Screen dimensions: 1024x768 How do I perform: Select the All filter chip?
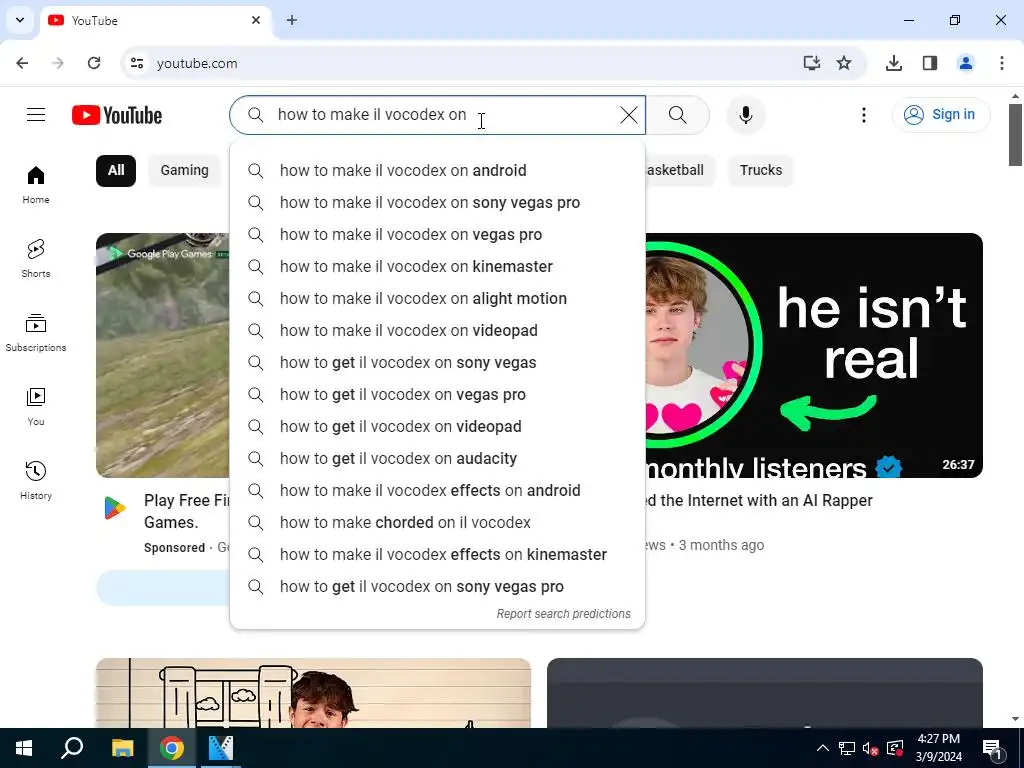coord(116,170)
